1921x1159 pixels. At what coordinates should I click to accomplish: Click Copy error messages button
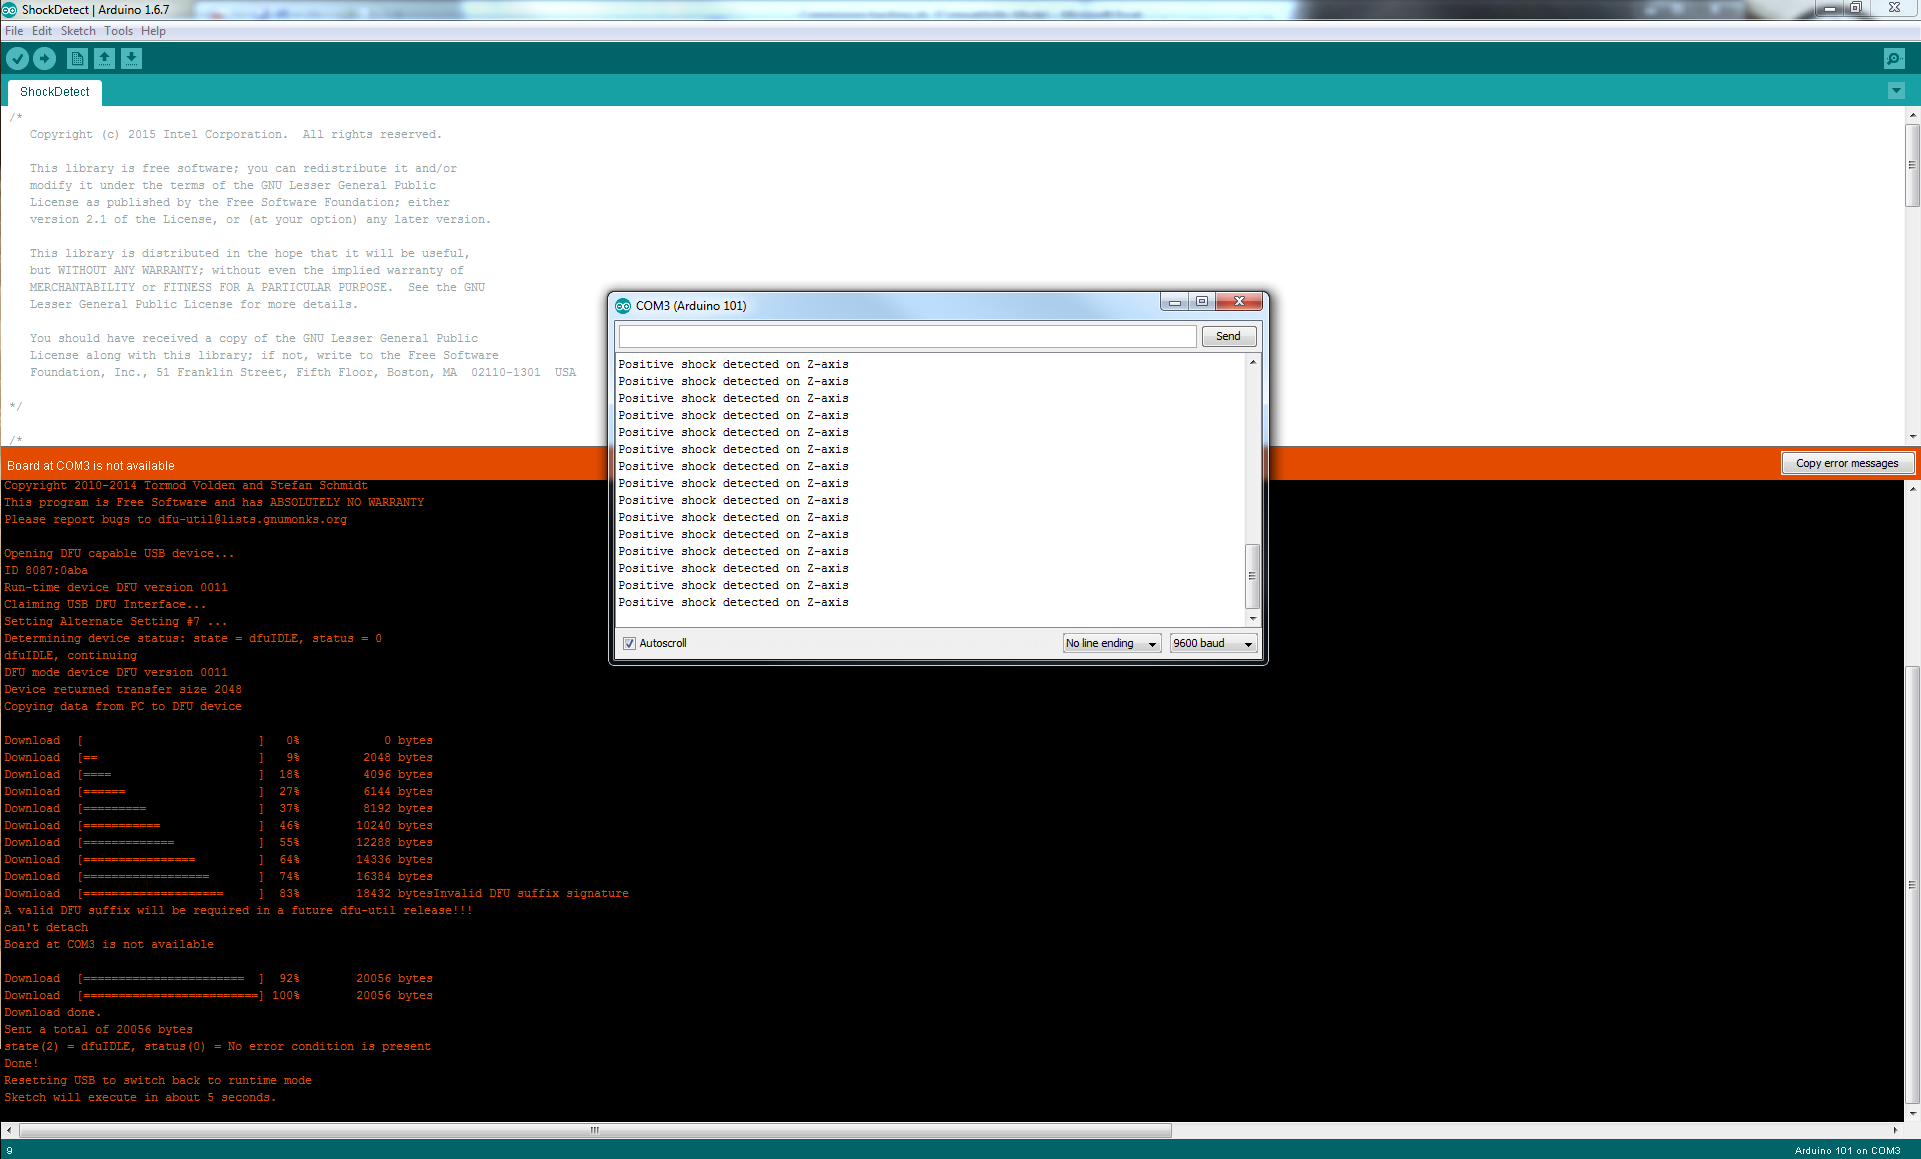pyautogui.click(x=1846, y=463)
